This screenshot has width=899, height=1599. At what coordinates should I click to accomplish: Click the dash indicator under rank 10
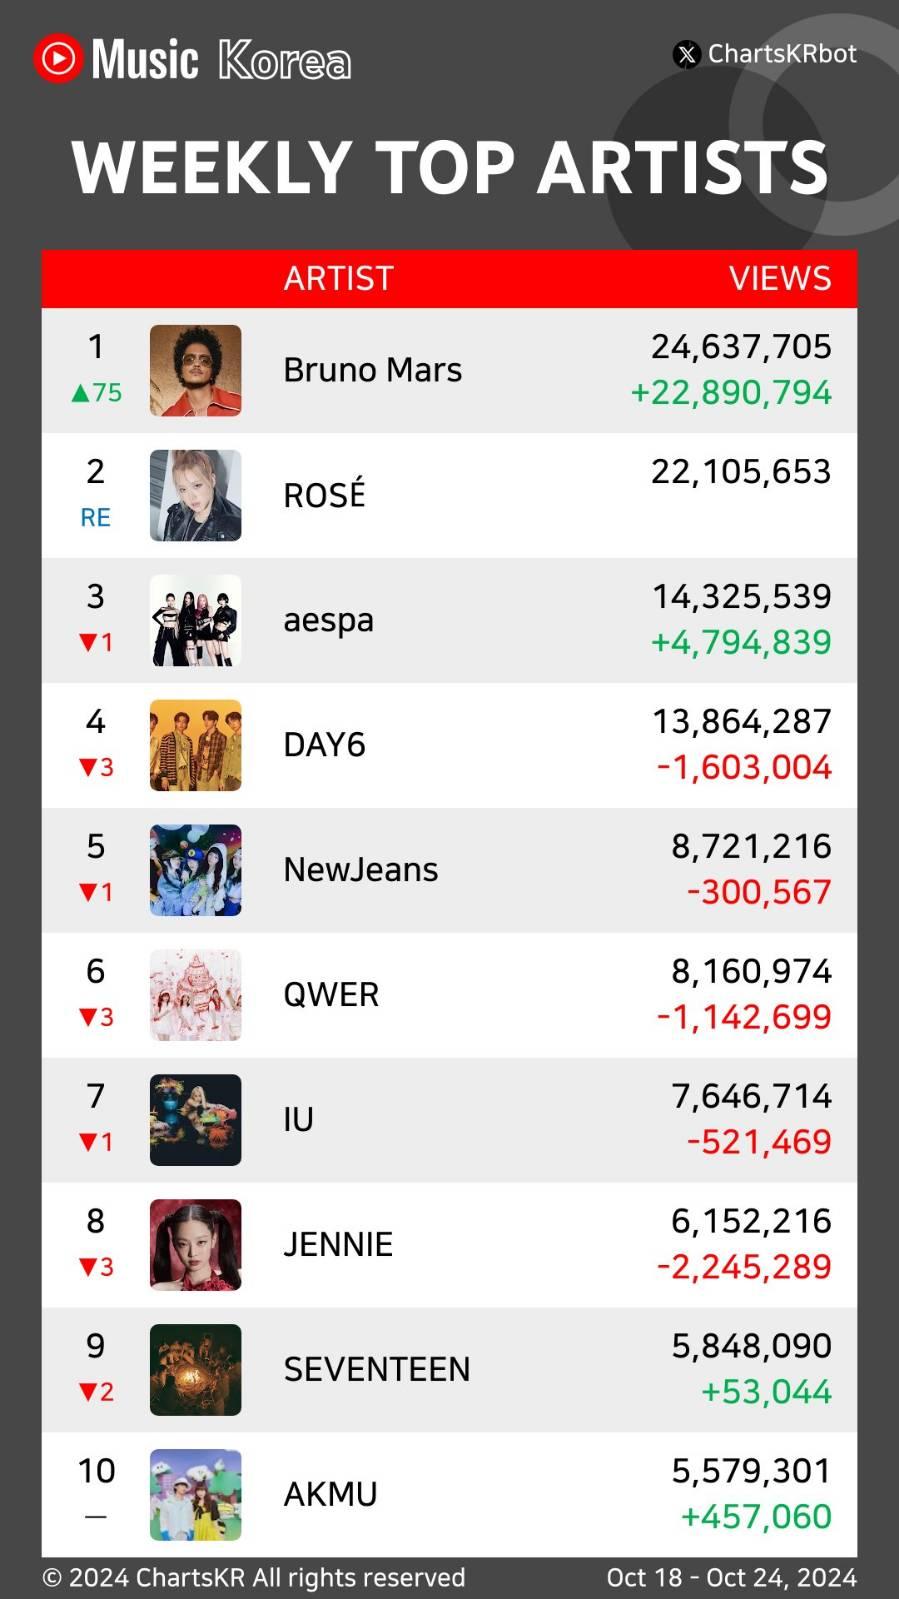(x=96, y=1517)
